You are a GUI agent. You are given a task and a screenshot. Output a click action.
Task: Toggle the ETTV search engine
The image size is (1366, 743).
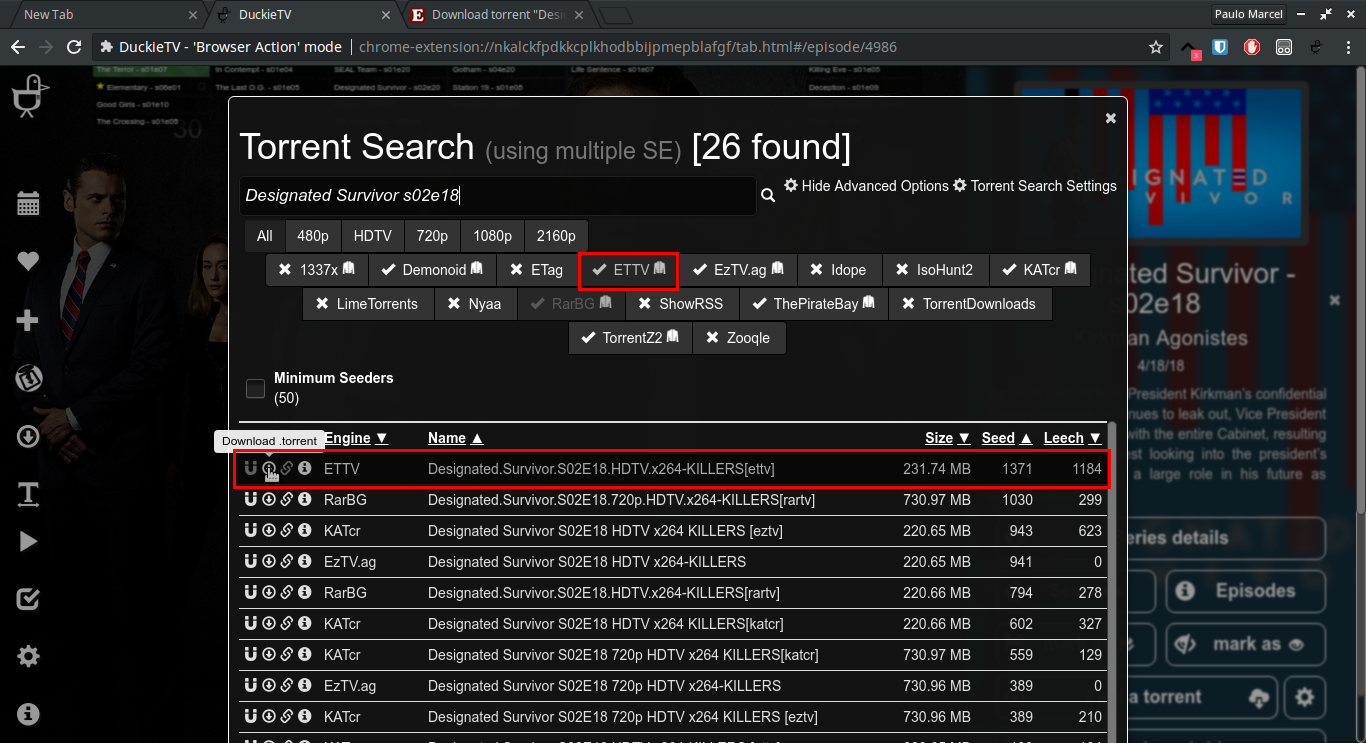tap(628, 270)
